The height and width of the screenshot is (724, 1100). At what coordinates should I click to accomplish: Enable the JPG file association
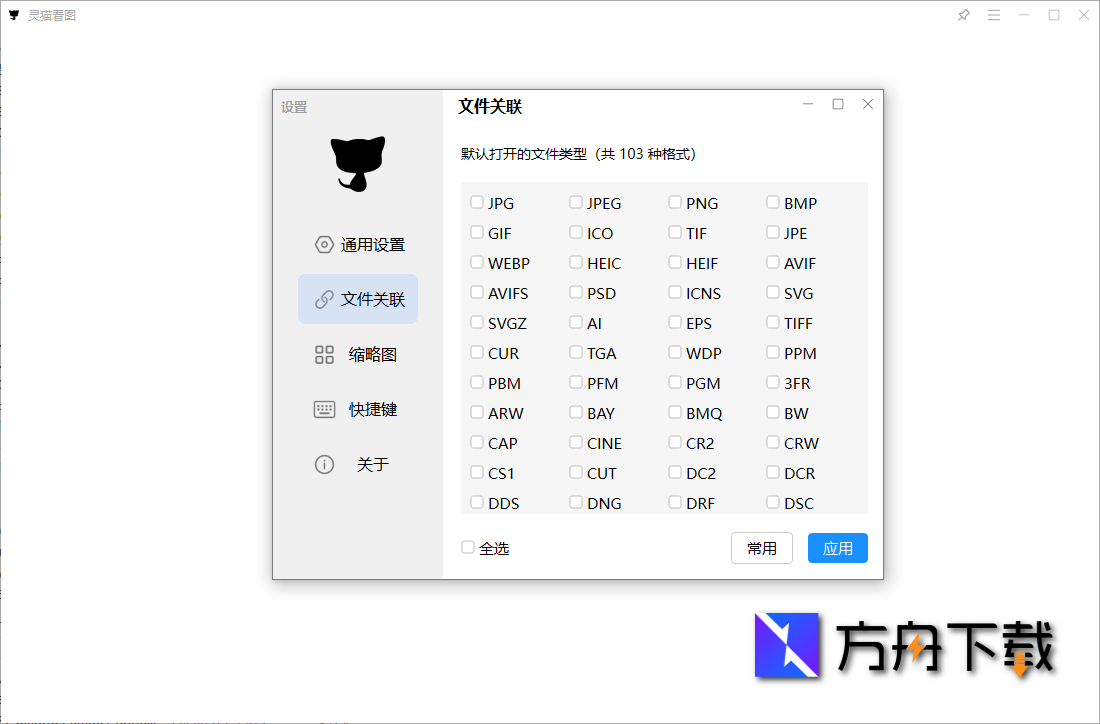[x=477, y=202]
